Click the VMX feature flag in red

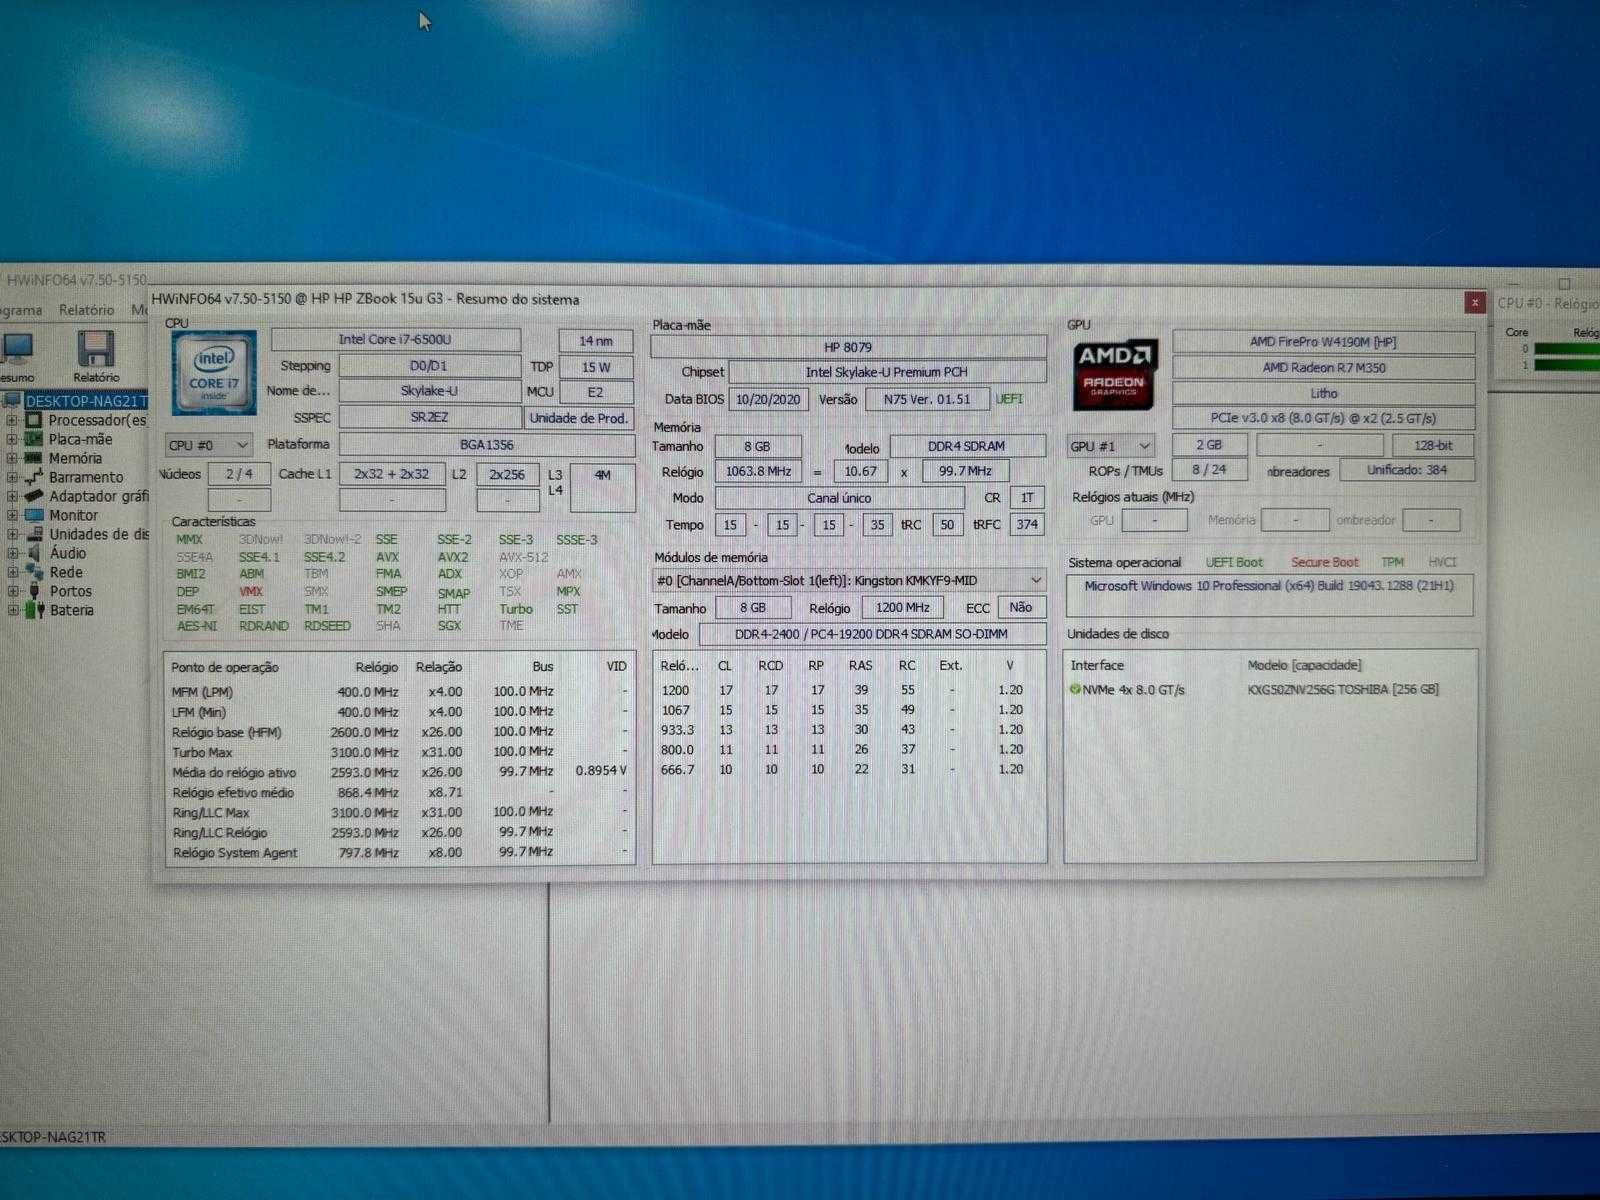coord(250,592)
